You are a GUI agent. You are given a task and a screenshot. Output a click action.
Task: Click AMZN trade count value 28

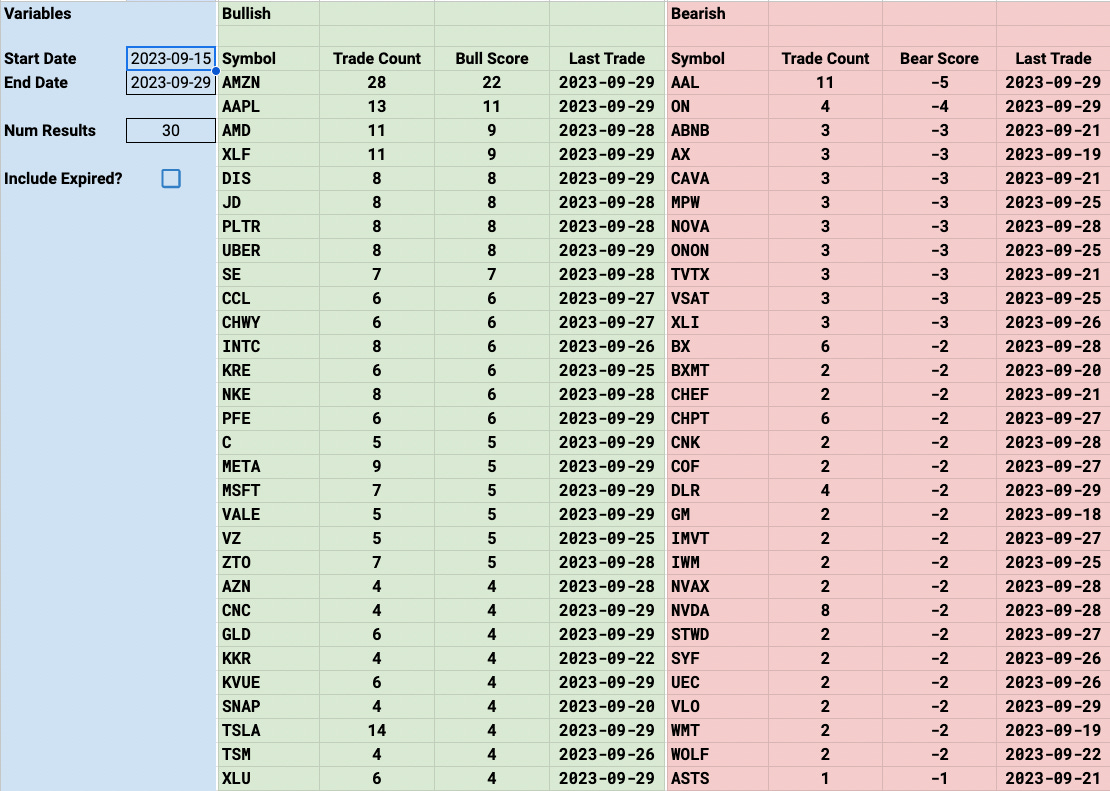click(x=377, y=83)
